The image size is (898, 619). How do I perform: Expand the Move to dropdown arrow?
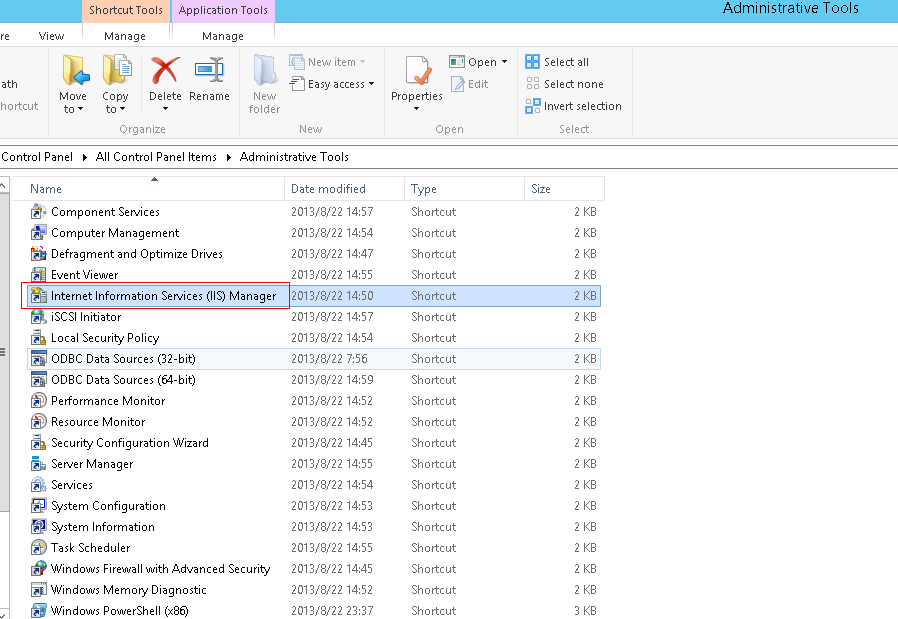click(80, 109)
